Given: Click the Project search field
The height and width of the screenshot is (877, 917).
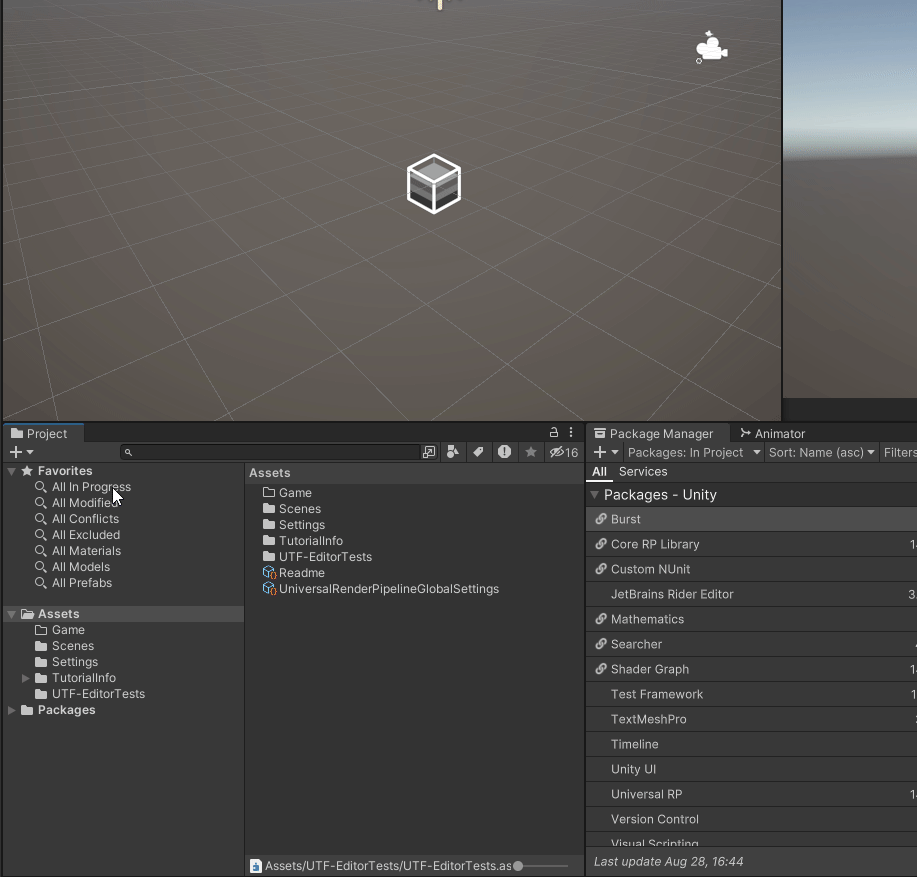Looking at the screenshot, I should pyautogui.click(x=270, y=452).
